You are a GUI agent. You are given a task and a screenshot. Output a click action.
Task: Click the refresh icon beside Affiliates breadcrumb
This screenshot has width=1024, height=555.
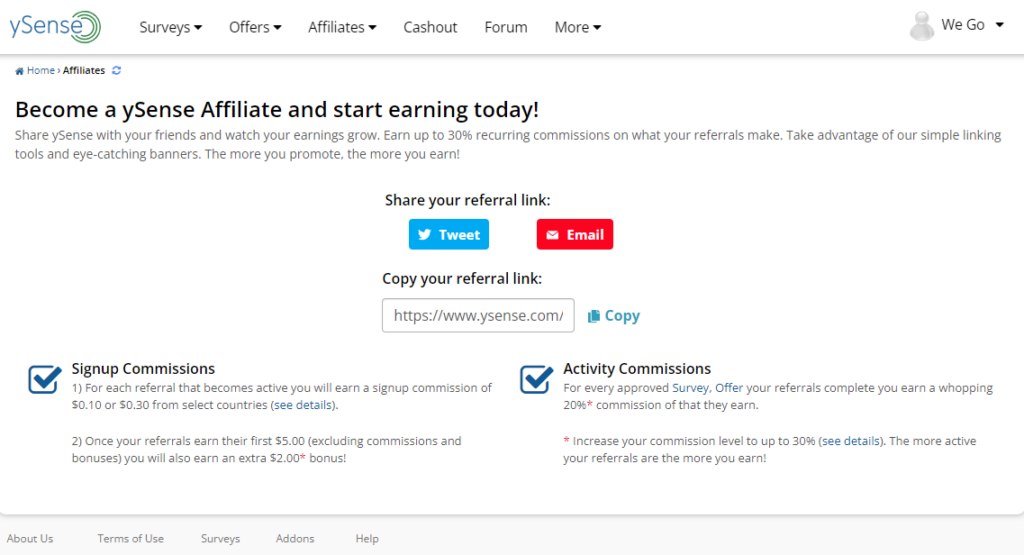[117, 71]
